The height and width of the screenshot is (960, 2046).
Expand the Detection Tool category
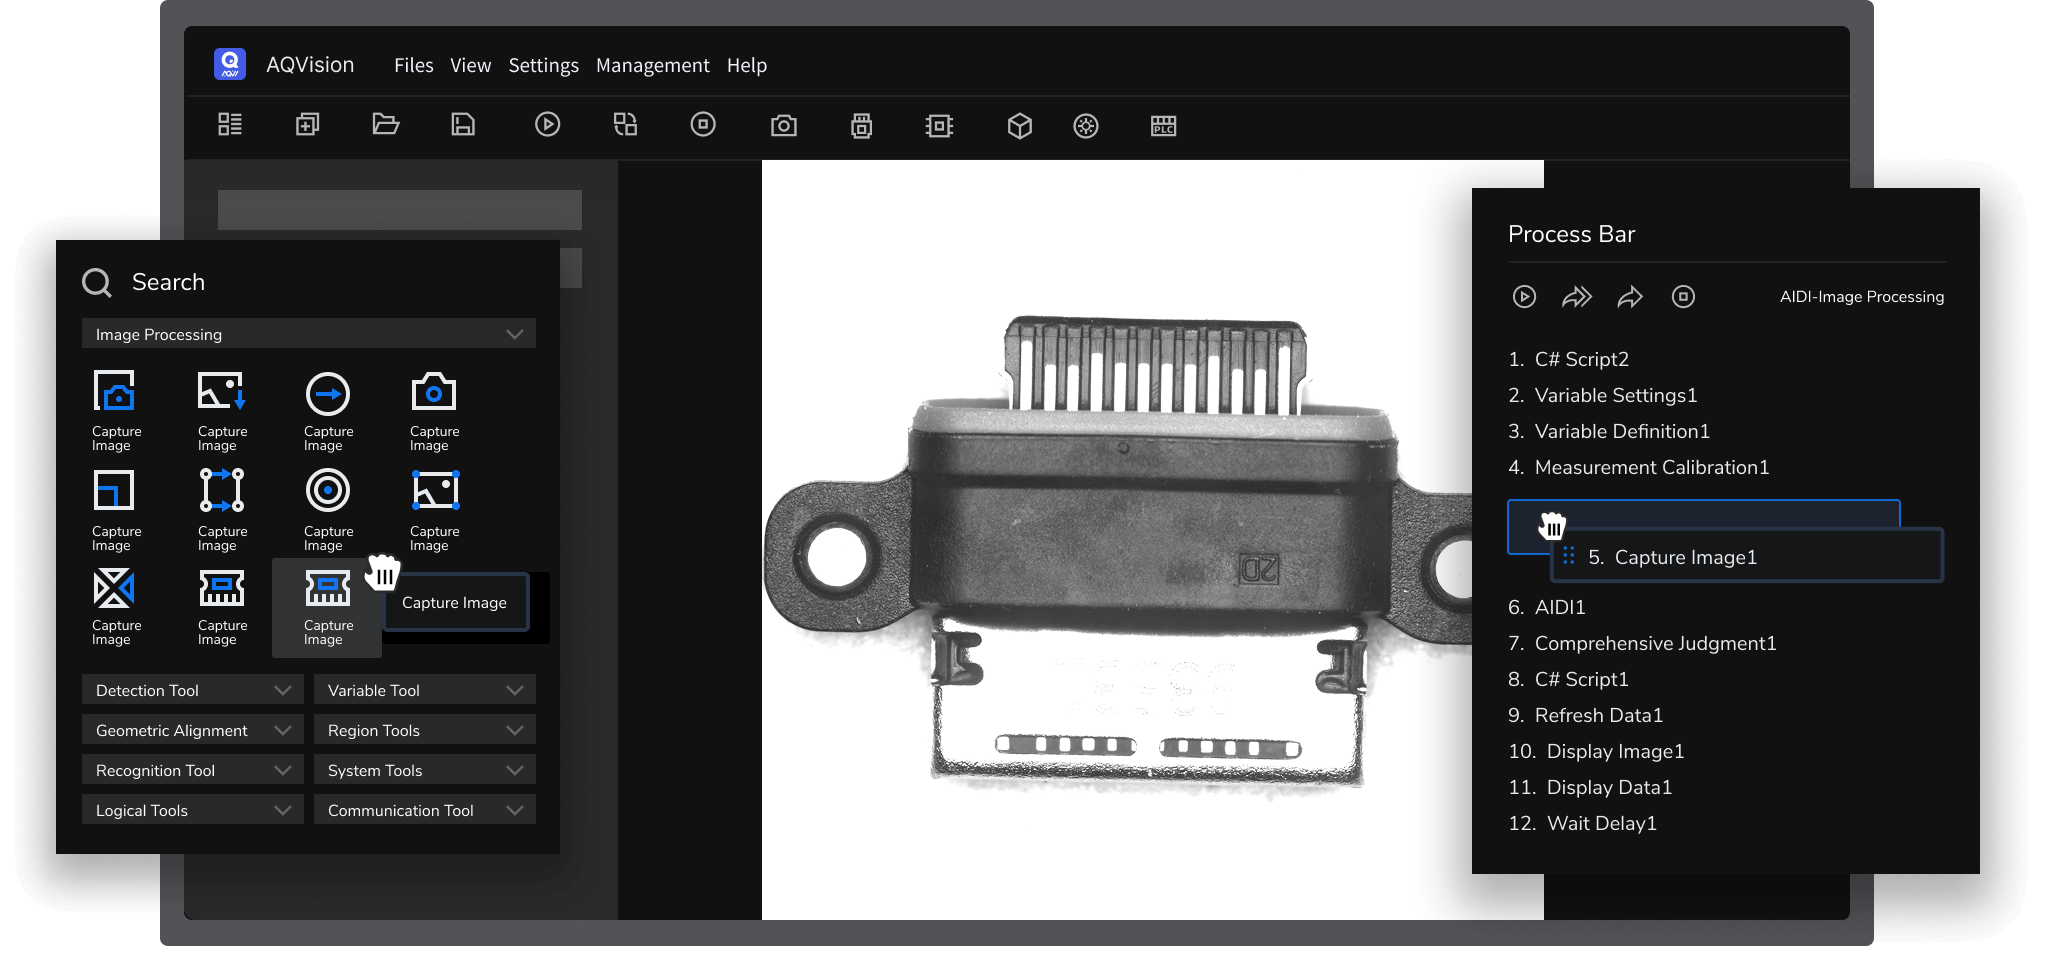(x=282, y=690)
